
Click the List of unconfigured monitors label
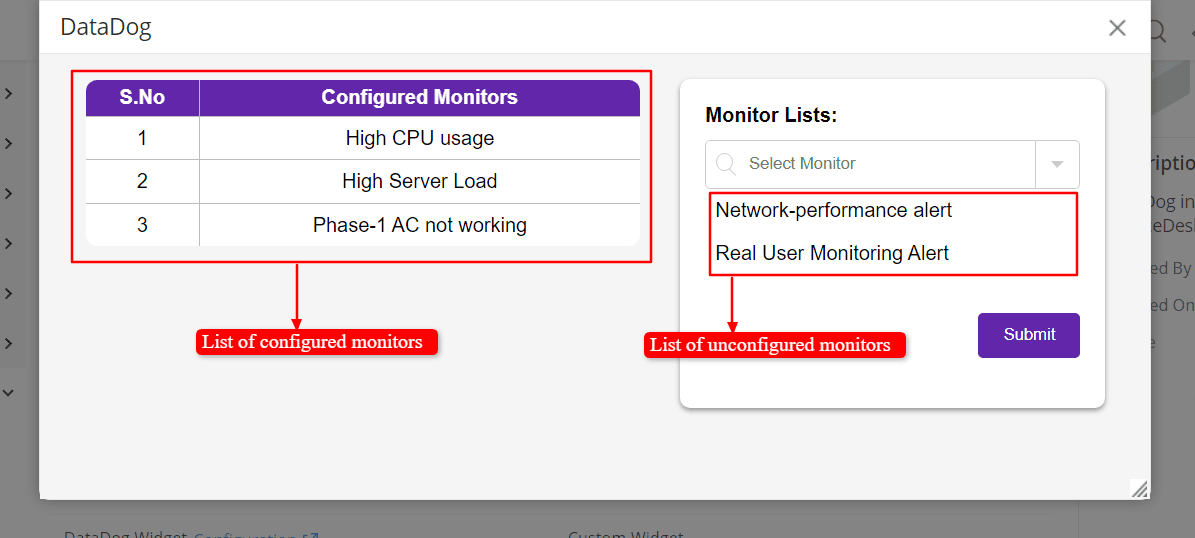(770, 345)
